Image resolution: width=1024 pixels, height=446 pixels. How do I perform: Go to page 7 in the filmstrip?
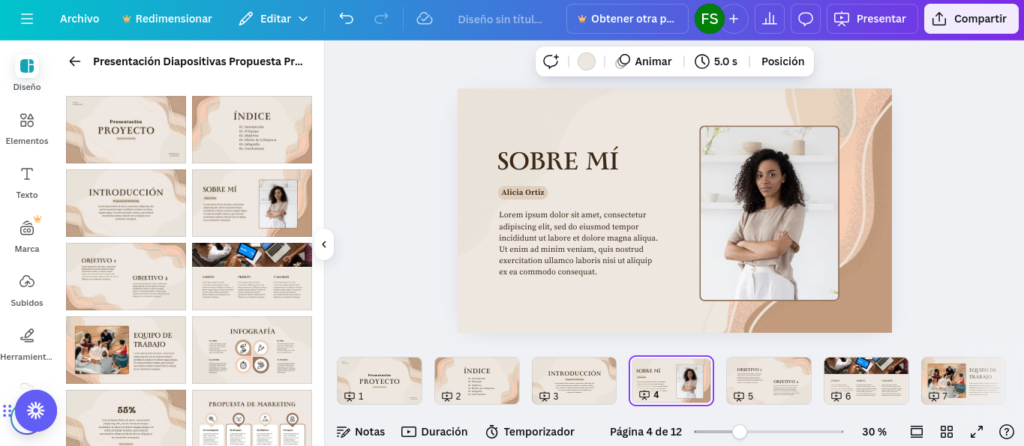tap(963, 381)
